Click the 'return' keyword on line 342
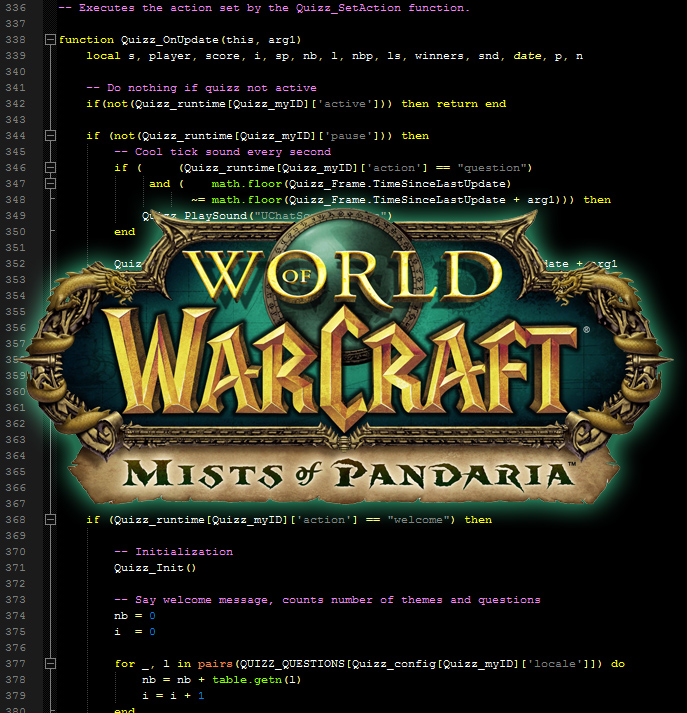The width and height of the screenshot is (687, 713). [x=457, y=104]
